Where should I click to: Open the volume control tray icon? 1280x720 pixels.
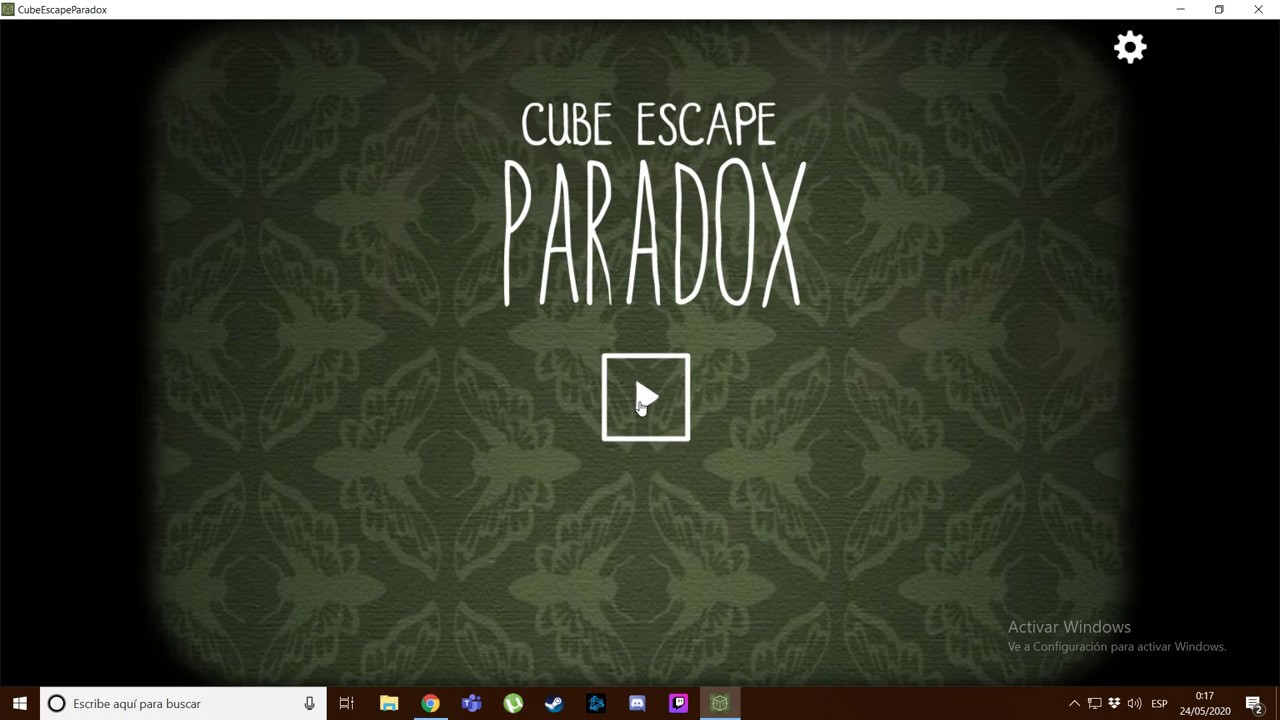pos(1134,704)
